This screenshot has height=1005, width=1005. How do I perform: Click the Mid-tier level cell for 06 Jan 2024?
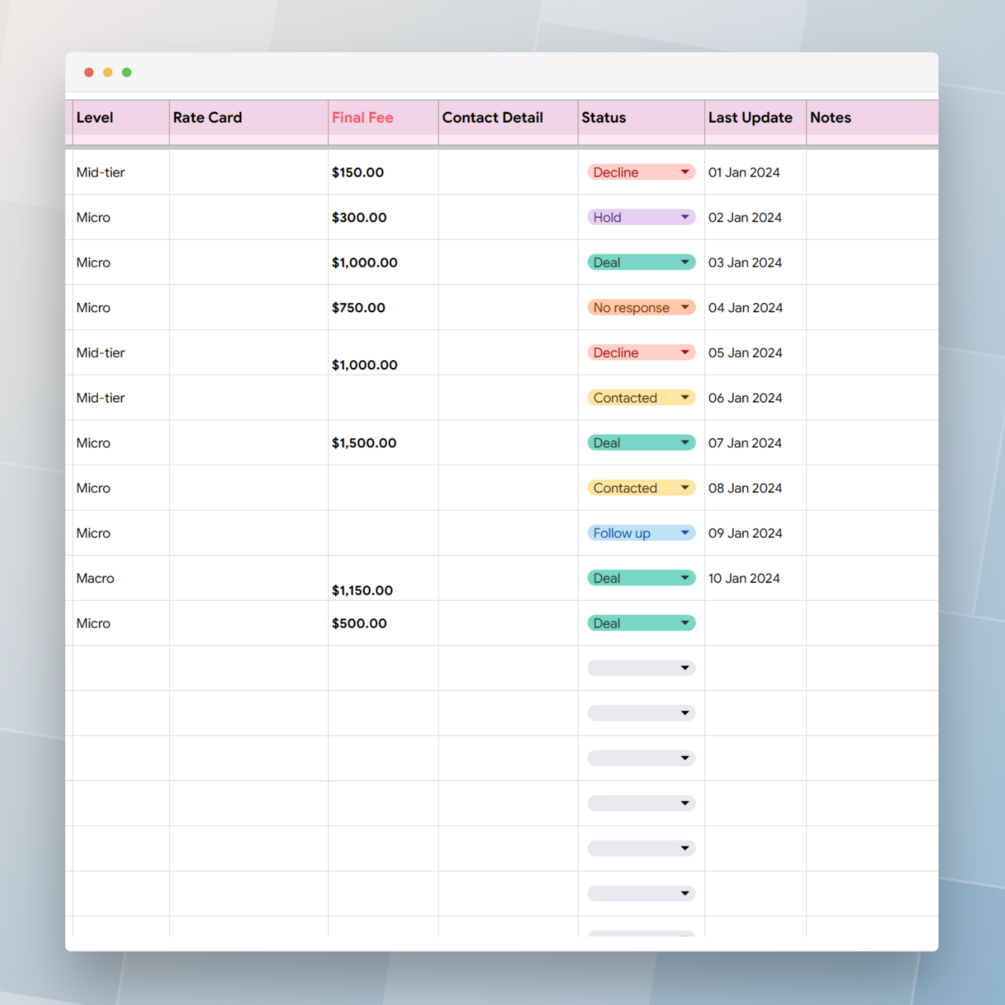tap(121, 398)
